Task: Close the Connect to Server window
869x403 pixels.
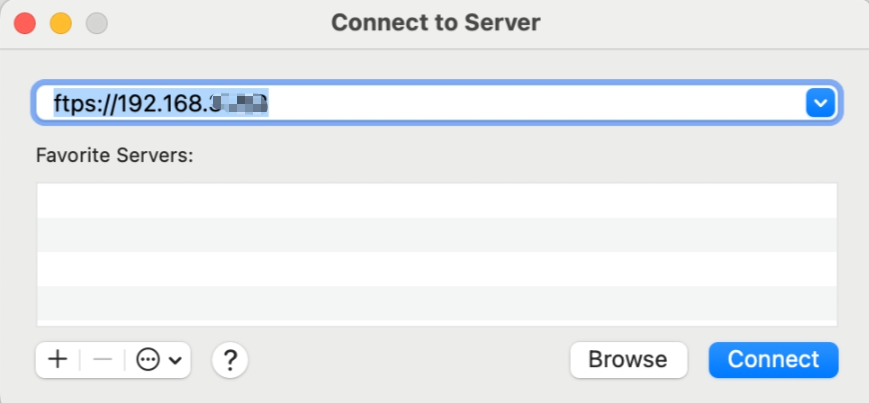Action: [x=25, y=22]
